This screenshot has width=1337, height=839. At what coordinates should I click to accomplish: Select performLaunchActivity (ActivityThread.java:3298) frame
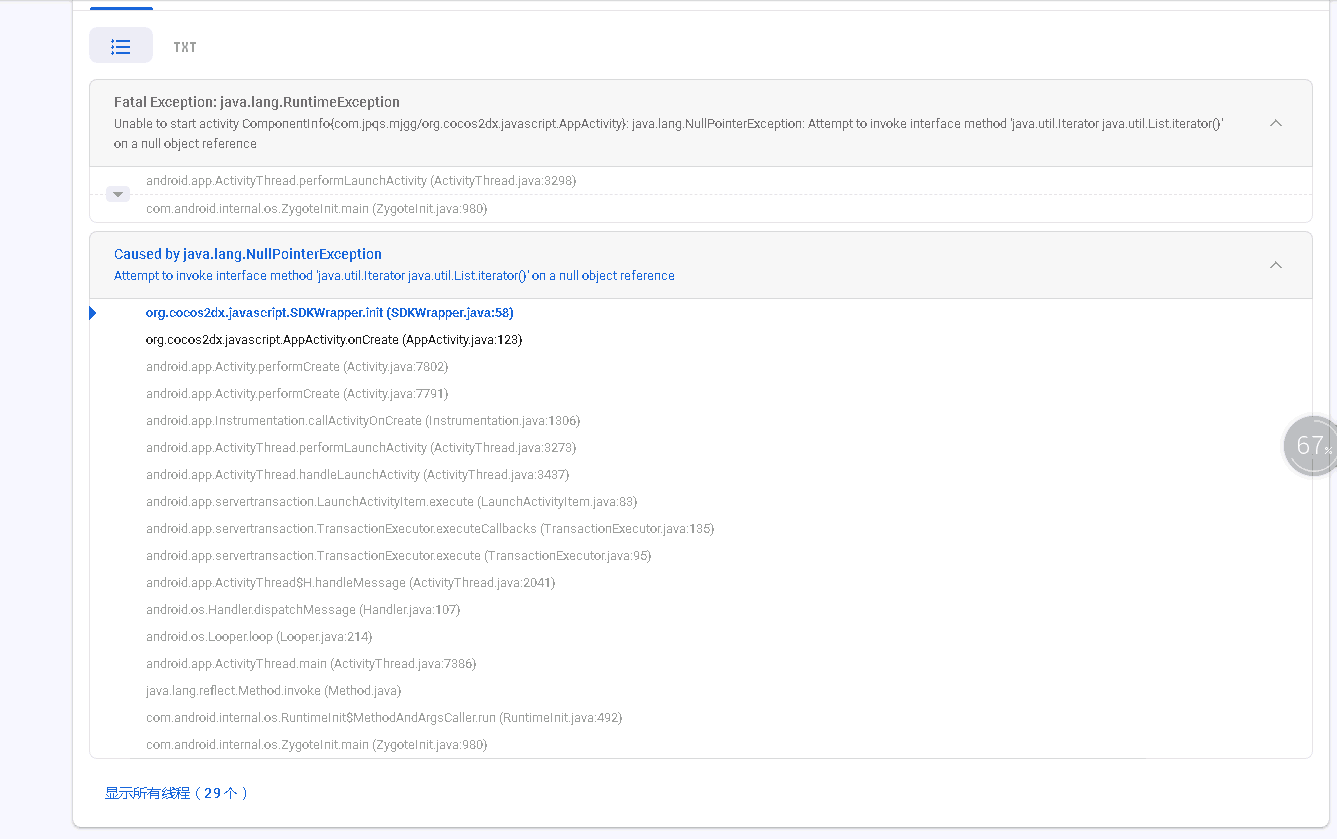click(361, 181)
